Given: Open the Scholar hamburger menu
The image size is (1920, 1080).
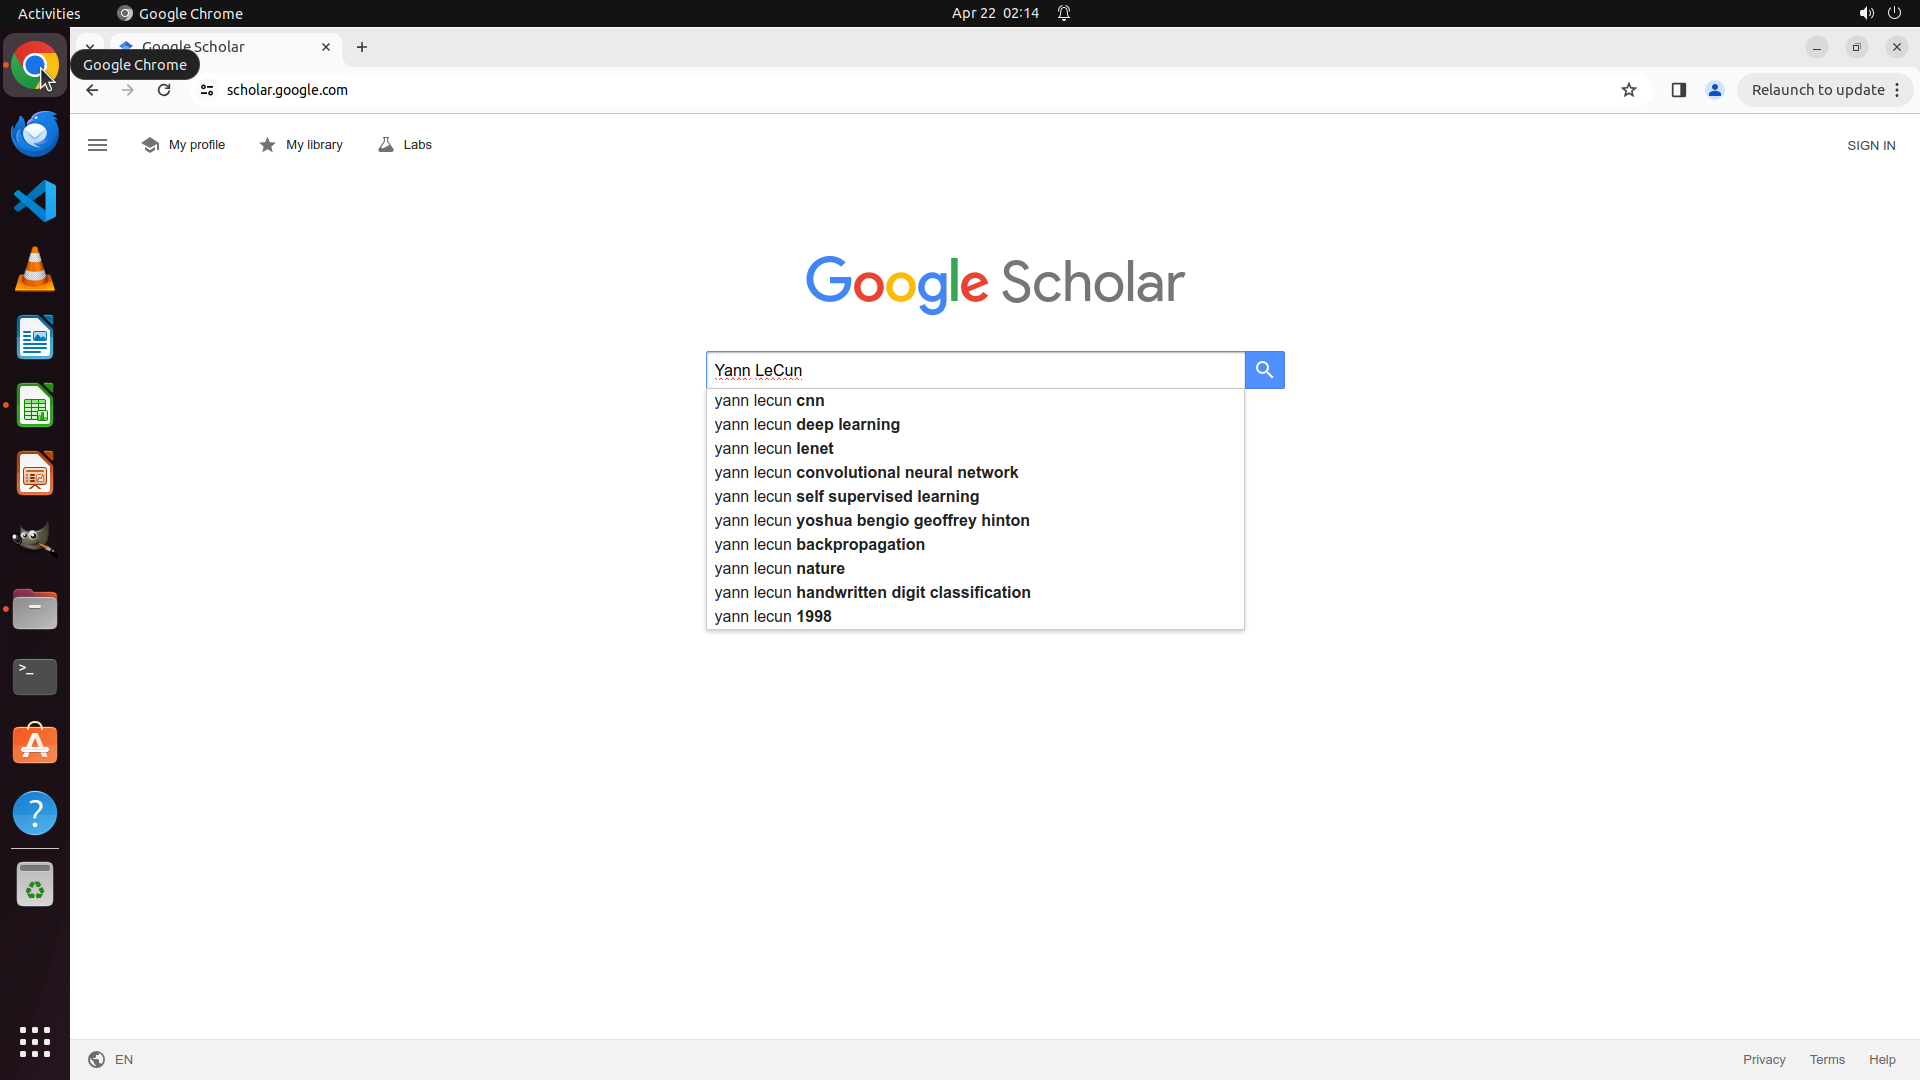Looking at the screenshot, I should [x=97, y=145].
